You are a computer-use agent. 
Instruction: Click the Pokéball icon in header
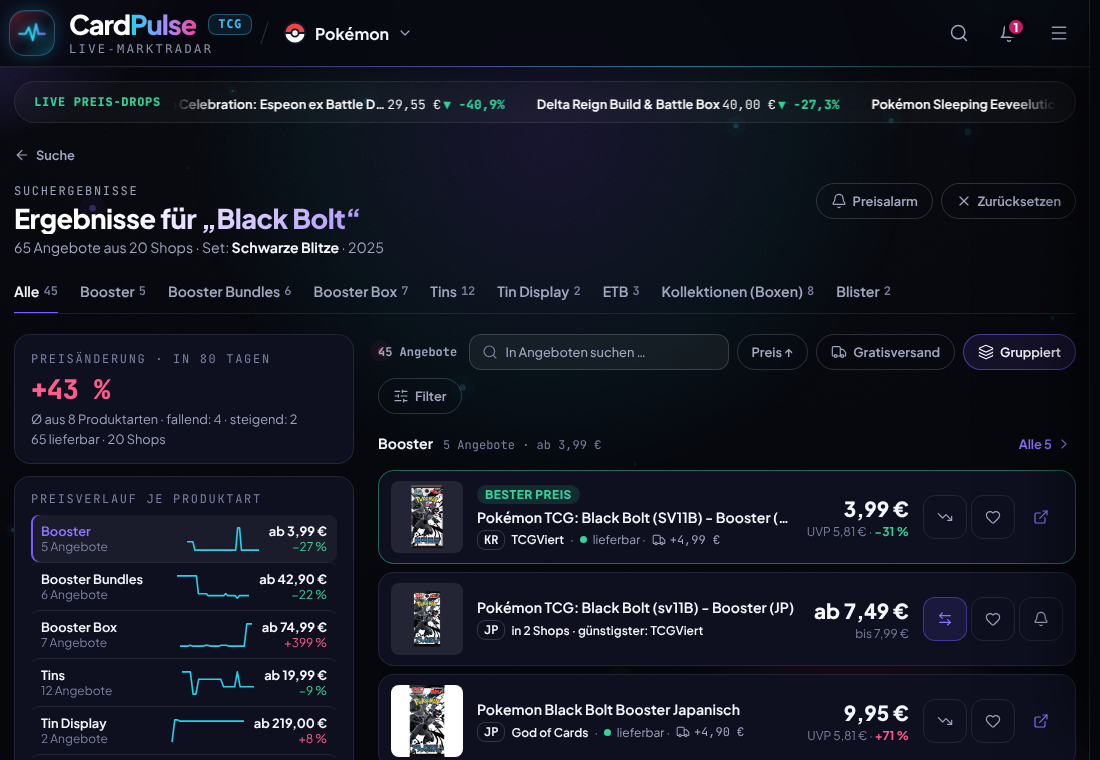coord(295,34)
